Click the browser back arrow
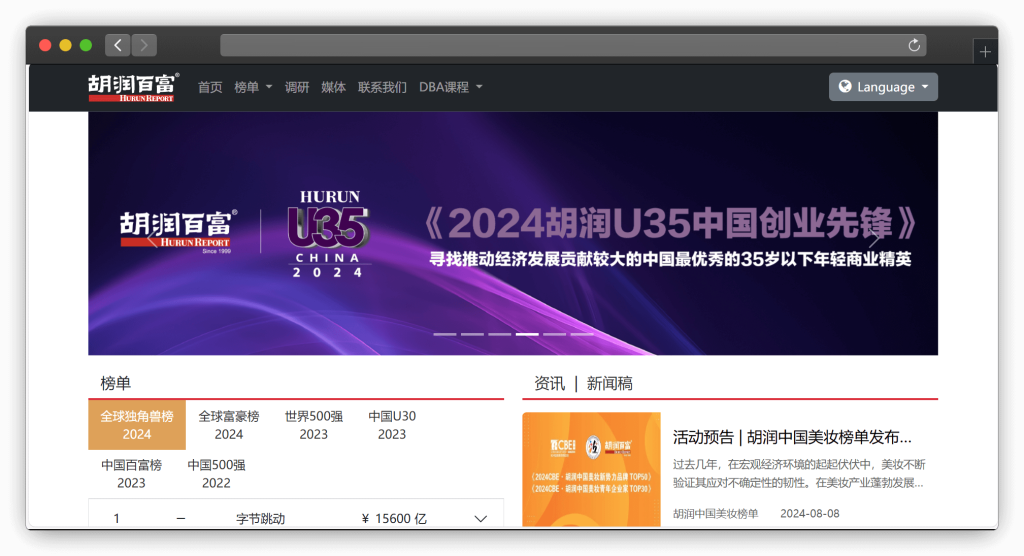The image size is (1024, 556). coord(118,45)
